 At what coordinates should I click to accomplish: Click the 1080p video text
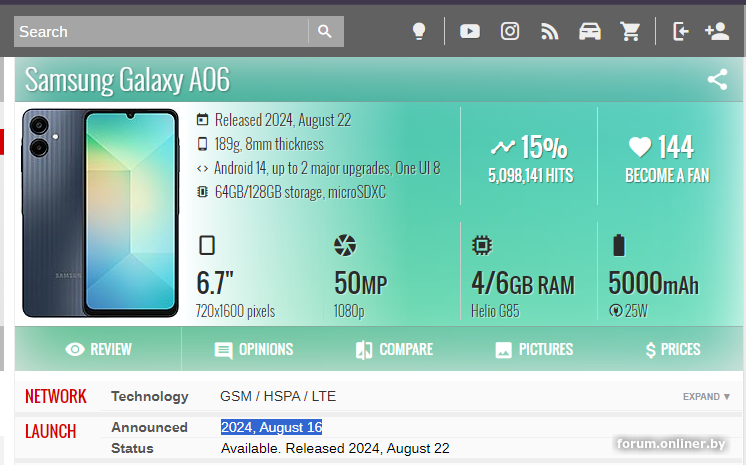pos(349,311)
